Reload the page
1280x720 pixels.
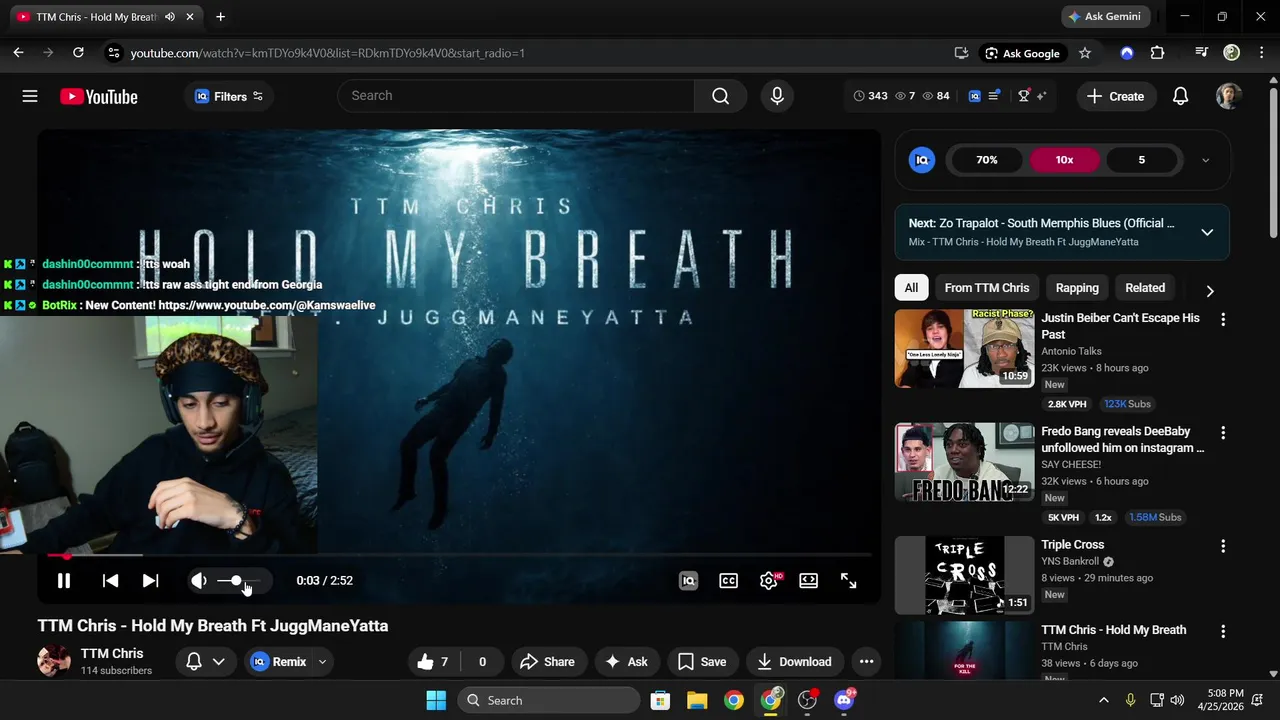tap(78, 53)
